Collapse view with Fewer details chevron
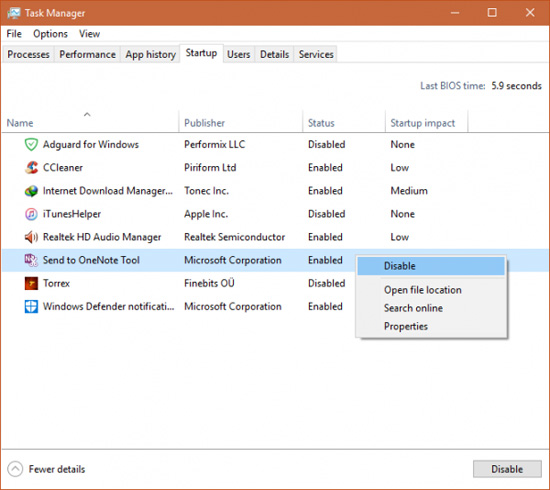Screen dimensions: 550x490 click(15, 469)
